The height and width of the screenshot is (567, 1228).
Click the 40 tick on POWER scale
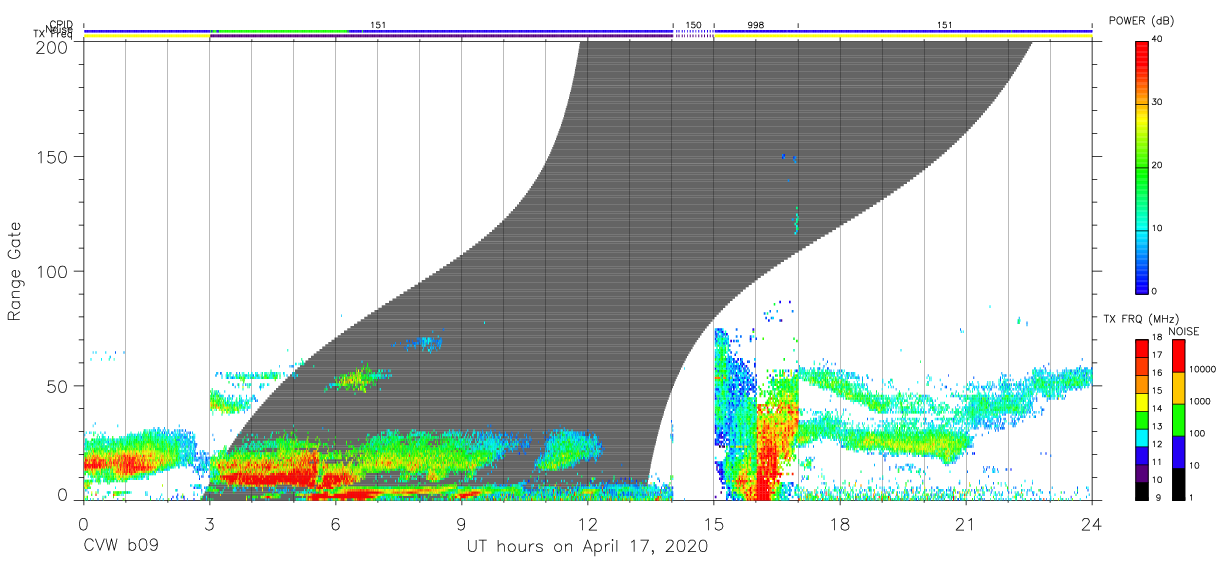[1157, 40]
